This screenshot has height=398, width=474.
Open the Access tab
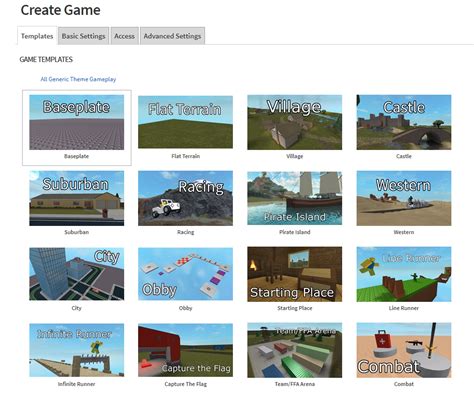(x=124, y=36)
